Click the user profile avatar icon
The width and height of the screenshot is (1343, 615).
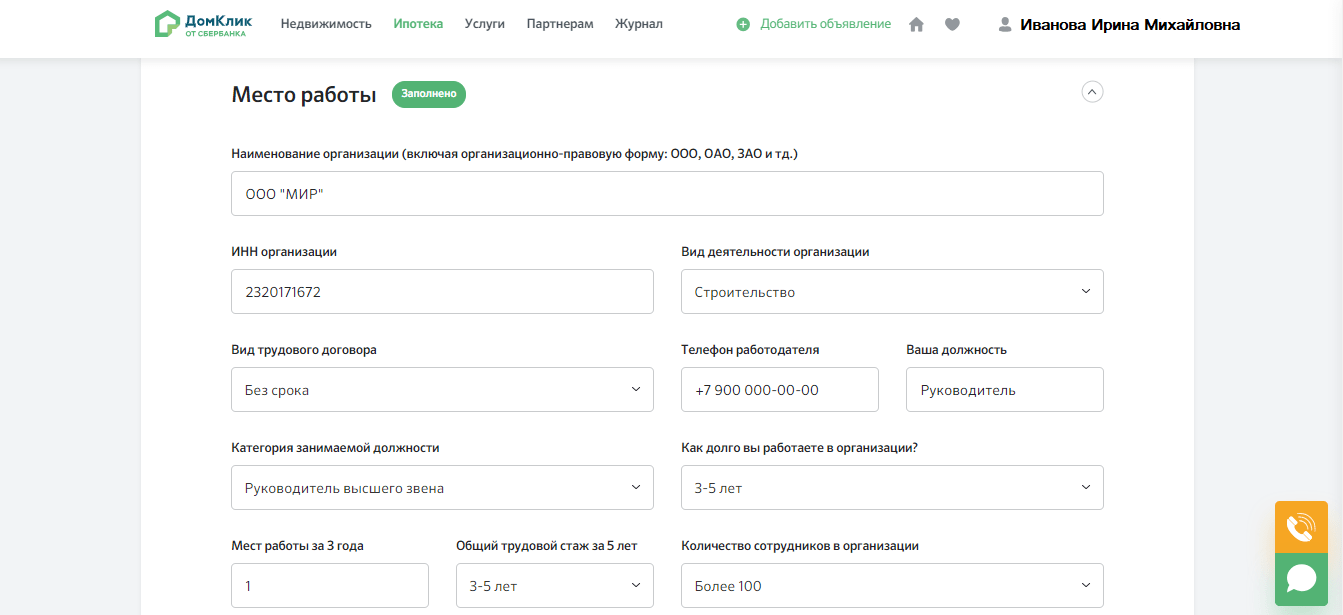[1005, 24]
